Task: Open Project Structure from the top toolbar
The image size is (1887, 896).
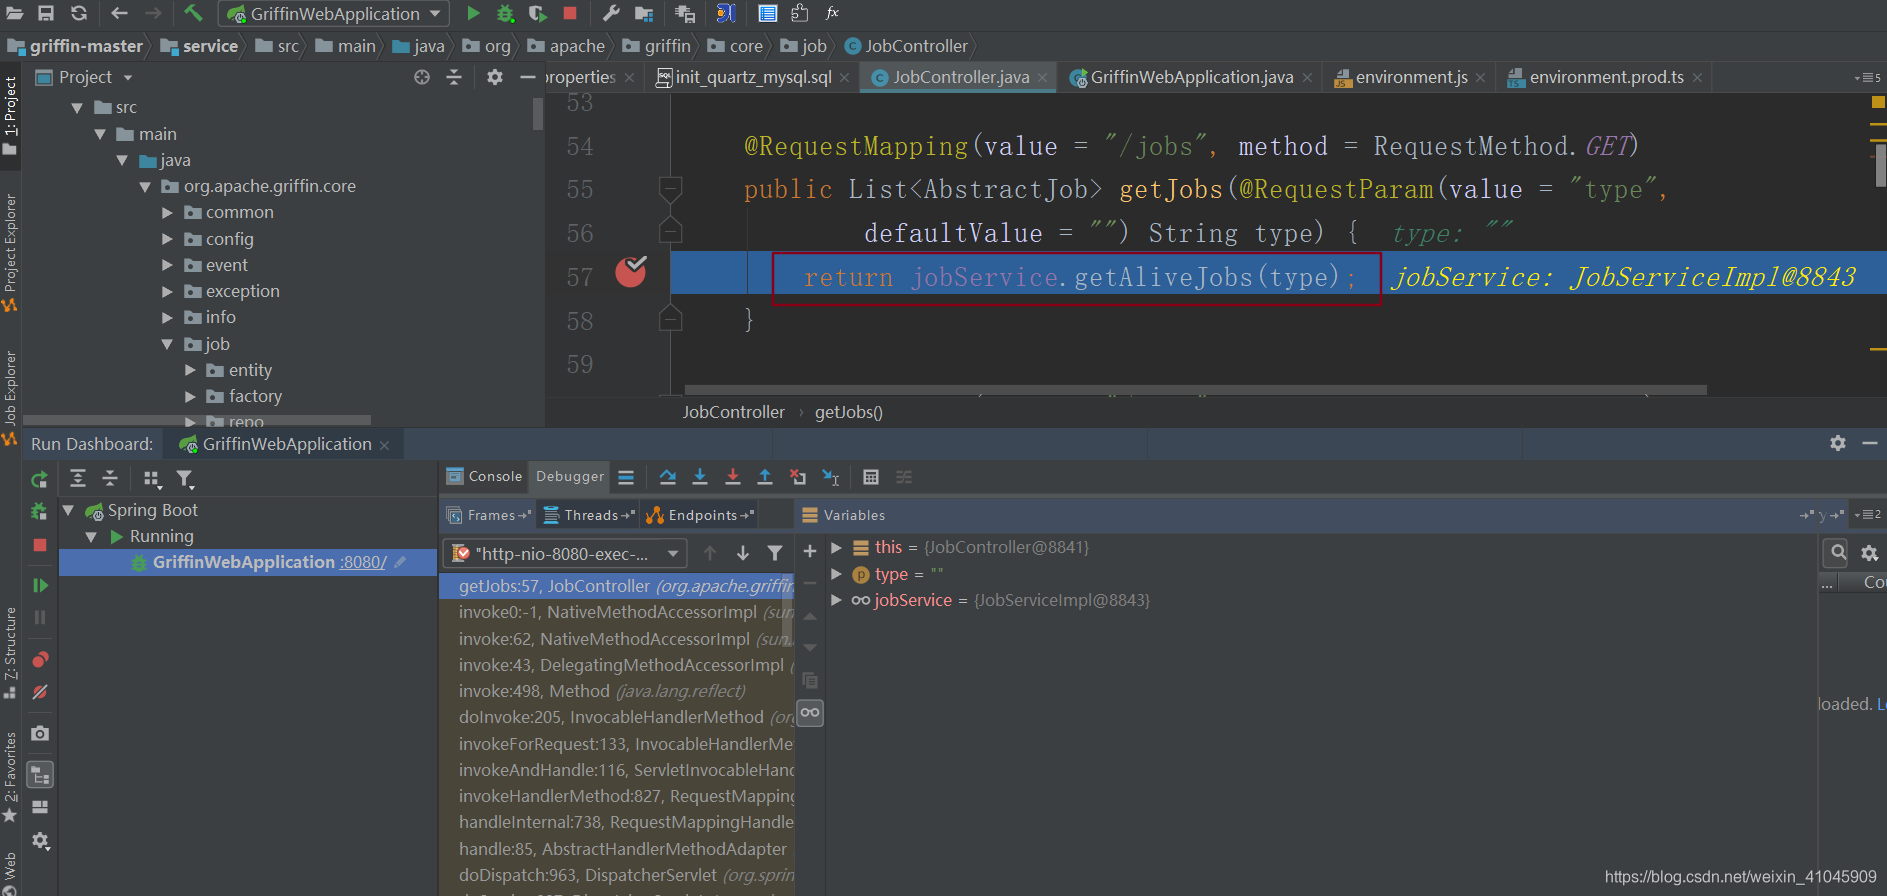Action: [644, 13]
